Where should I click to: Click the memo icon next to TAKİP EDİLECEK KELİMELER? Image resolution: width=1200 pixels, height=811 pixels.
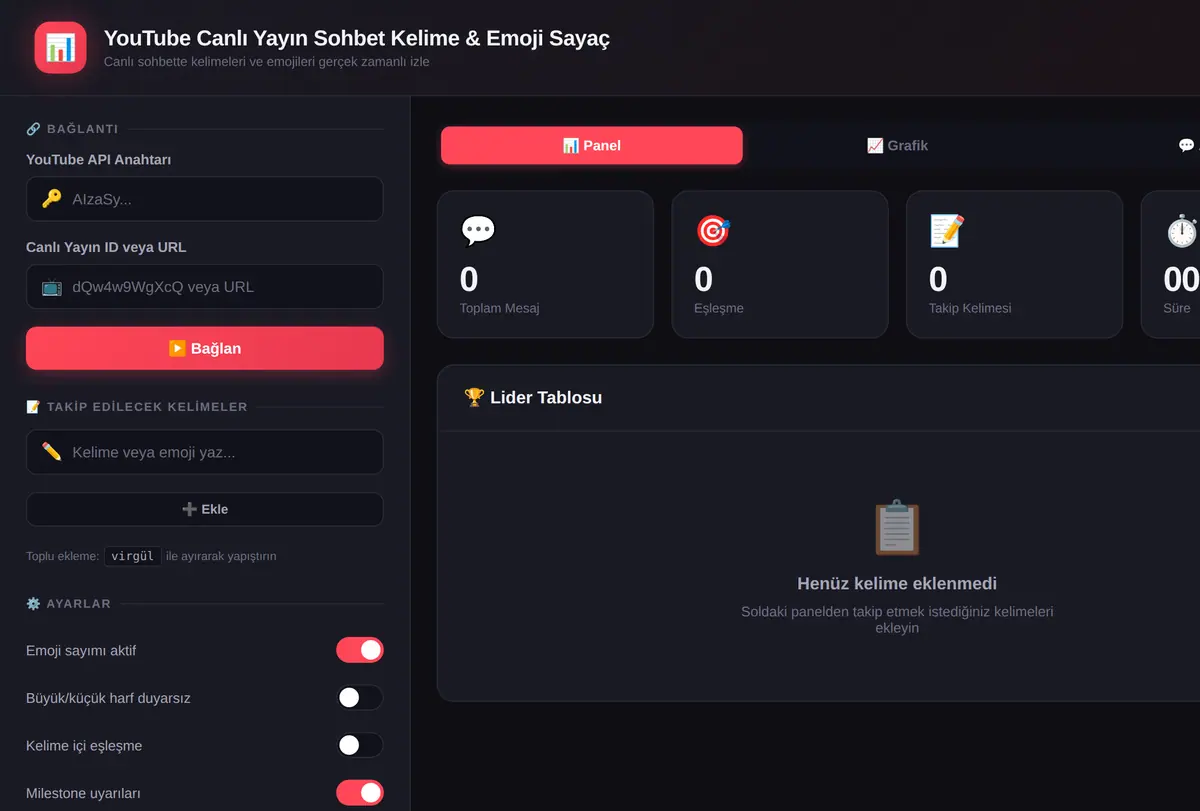[x=33, y=407]
